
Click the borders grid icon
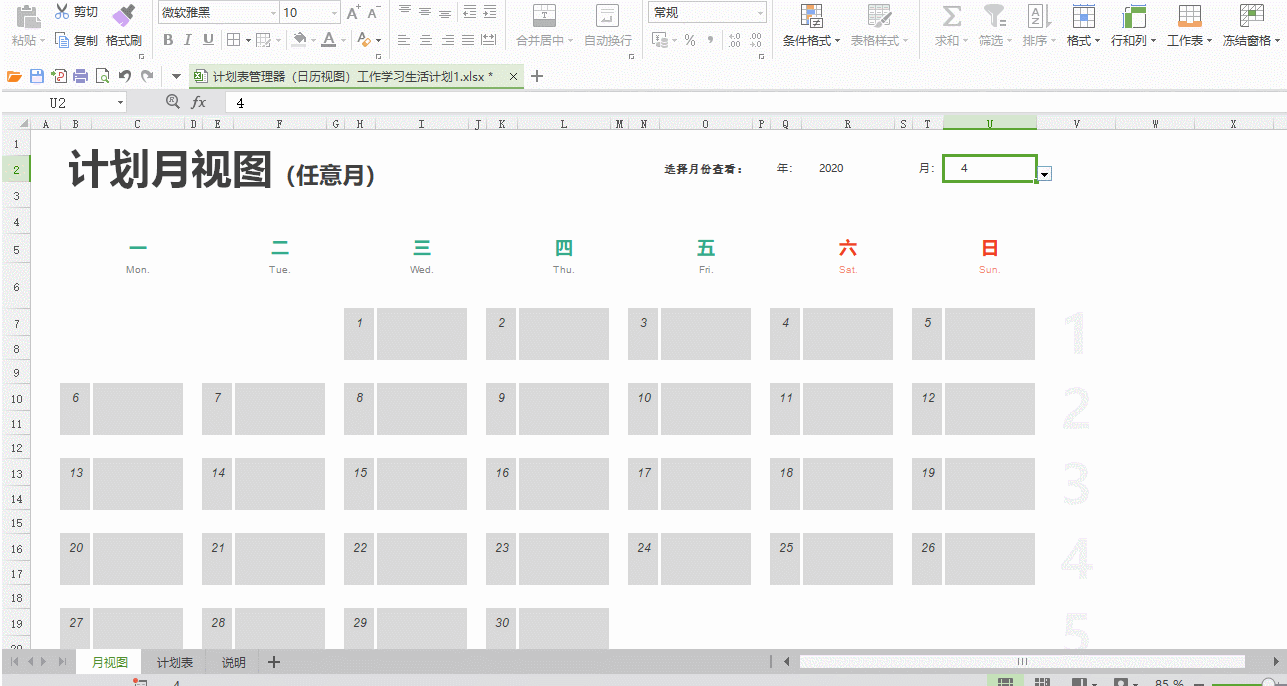point(233,40)
